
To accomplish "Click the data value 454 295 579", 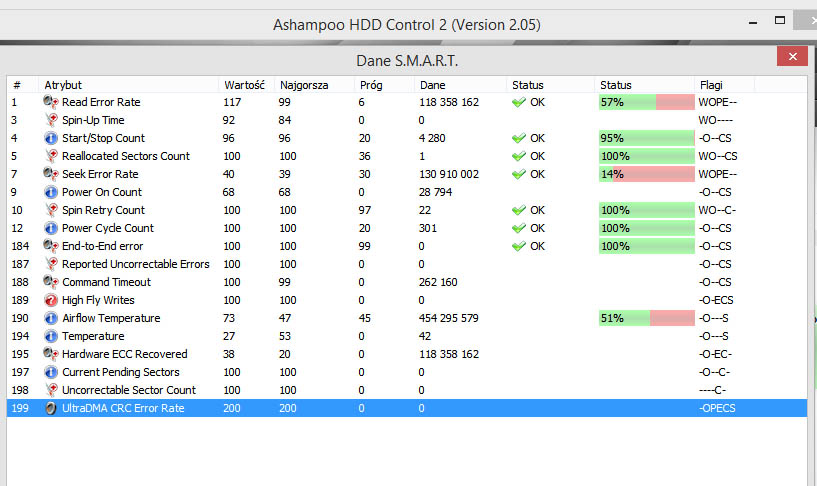I will [x=449, y=318].
